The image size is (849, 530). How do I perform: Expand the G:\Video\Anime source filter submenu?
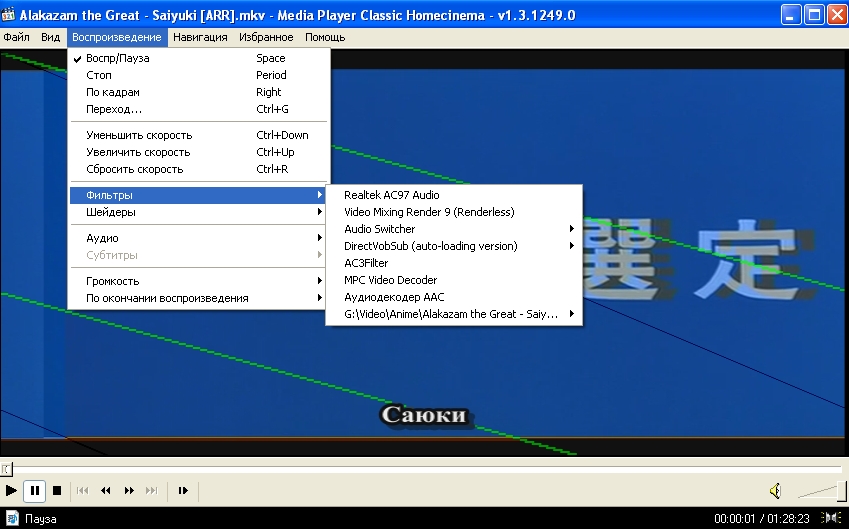coord(454,314)
